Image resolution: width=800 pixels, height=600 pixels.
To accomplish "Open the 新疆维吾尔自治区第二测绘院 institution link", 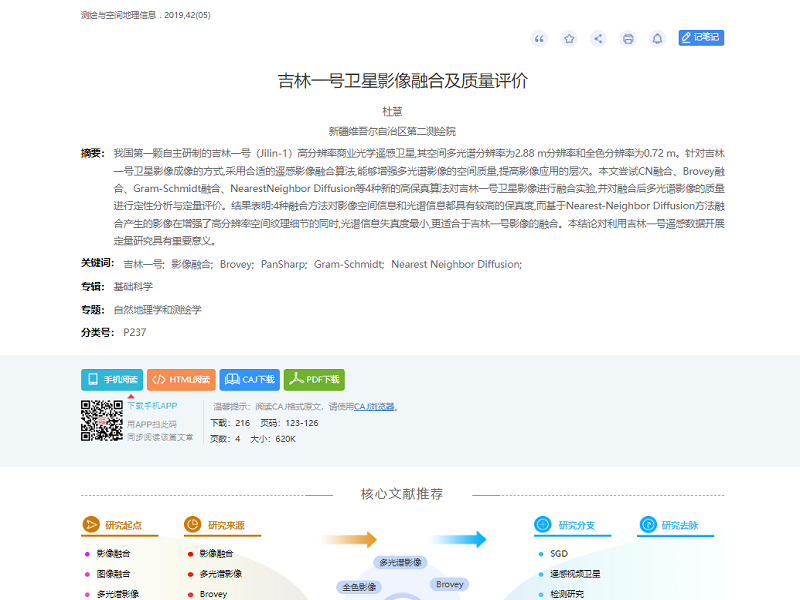I will coord(392,131).
